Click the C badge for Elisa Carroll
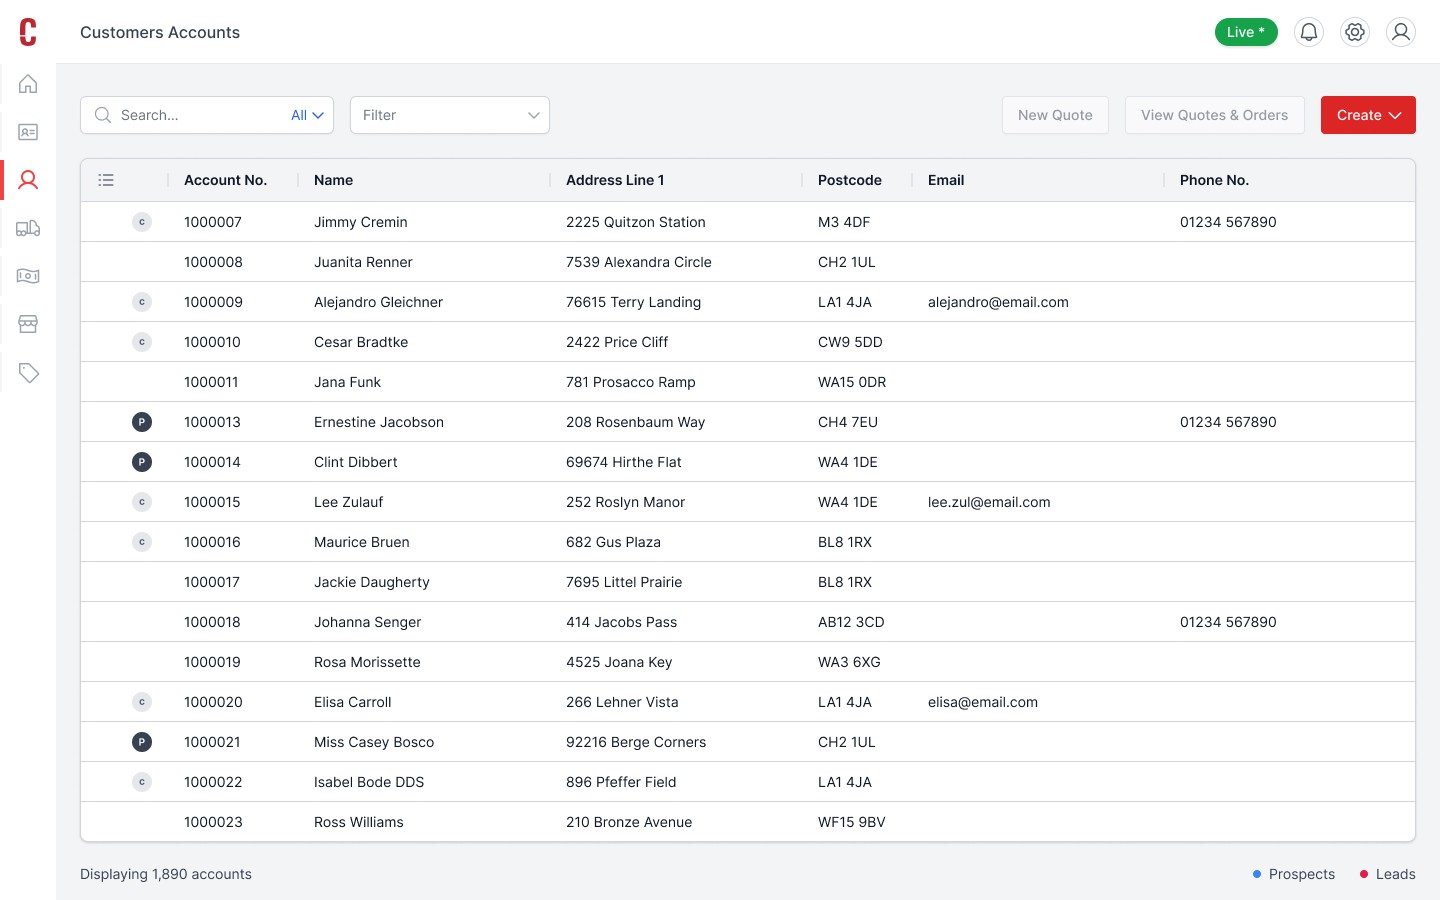Viewport: 1440px width, 900px height. click(x=142, y=702)
